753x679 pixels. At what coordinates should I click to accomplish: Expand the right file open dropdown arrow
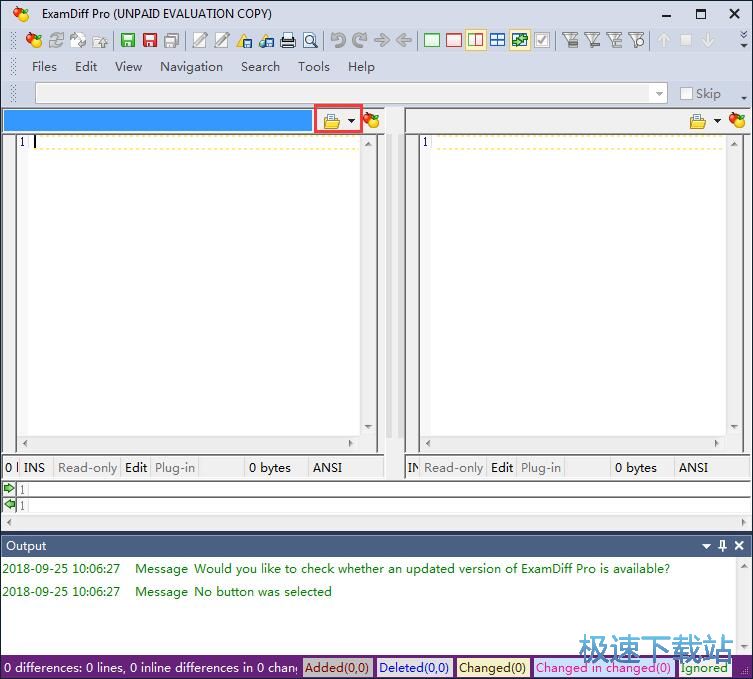(717, 121)
